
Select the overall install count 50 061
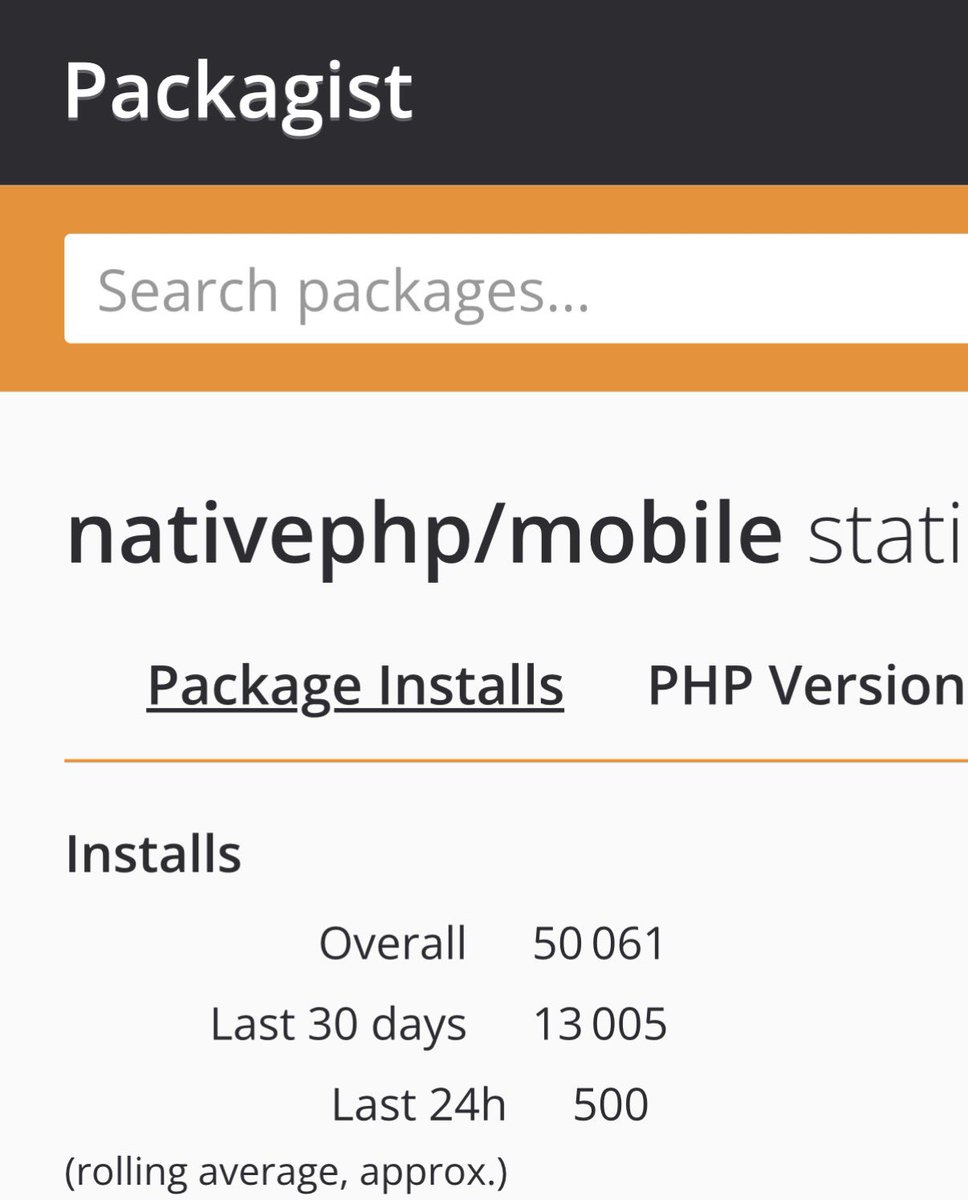tap(599, 944)
